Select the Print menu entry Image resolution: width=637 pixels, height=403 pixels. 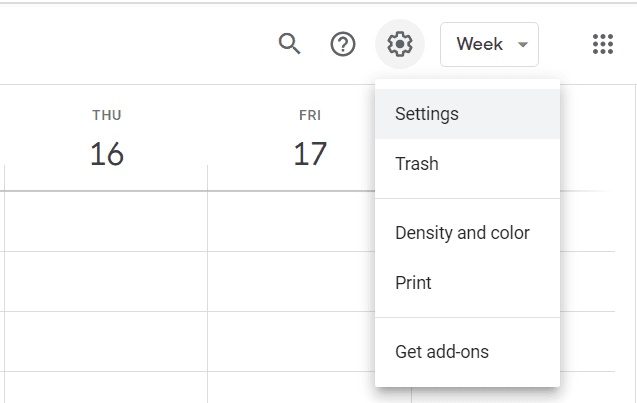(413, 283)
